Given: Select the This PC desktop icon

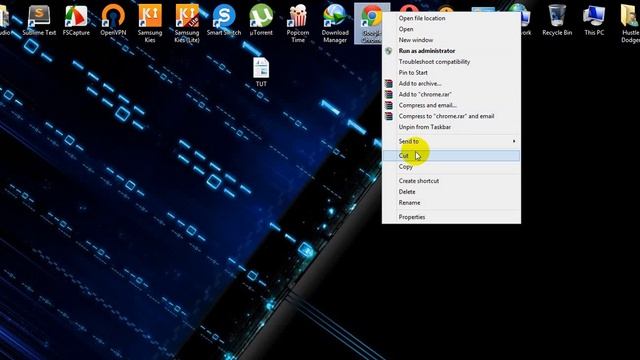Looking at the screenshot, I should (x=594, y=20).
